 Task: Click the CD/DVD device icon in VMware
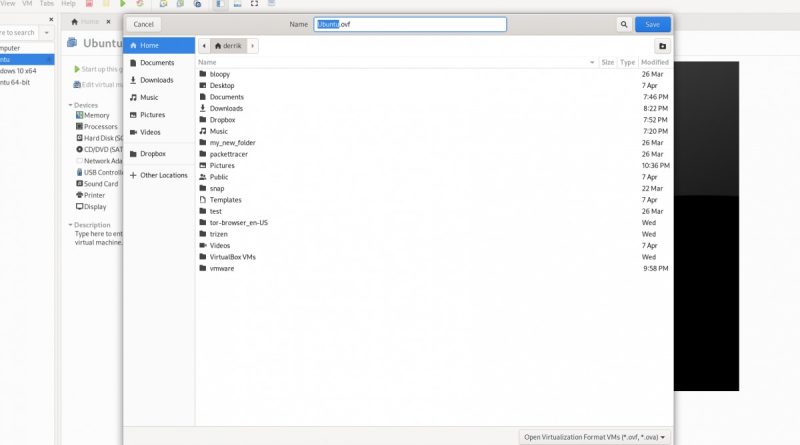tap(79, 150)
